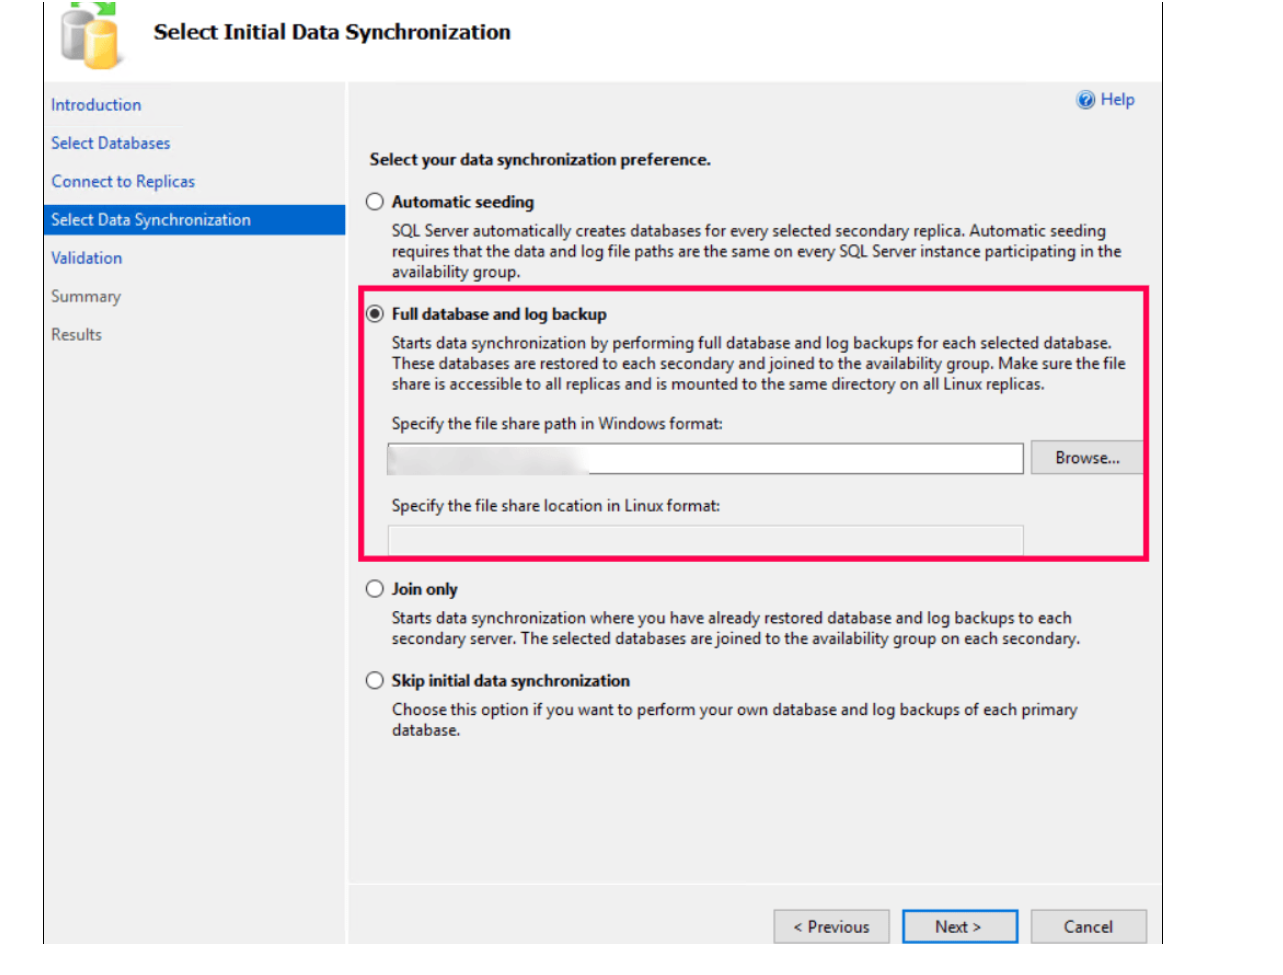
Task: Select Full database and log backup option
Action: tap(375, 314)
